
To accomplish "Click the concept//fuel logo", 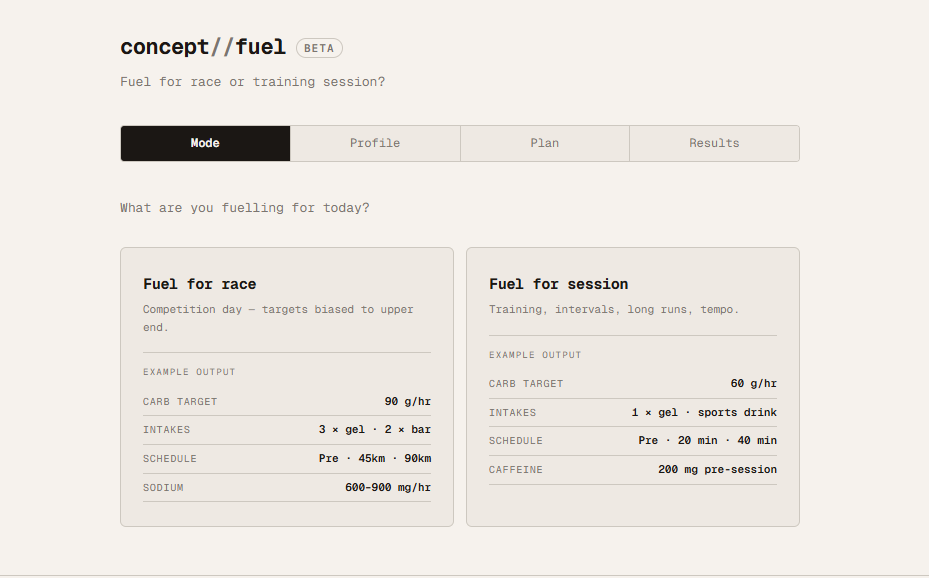I will [203, 47].
